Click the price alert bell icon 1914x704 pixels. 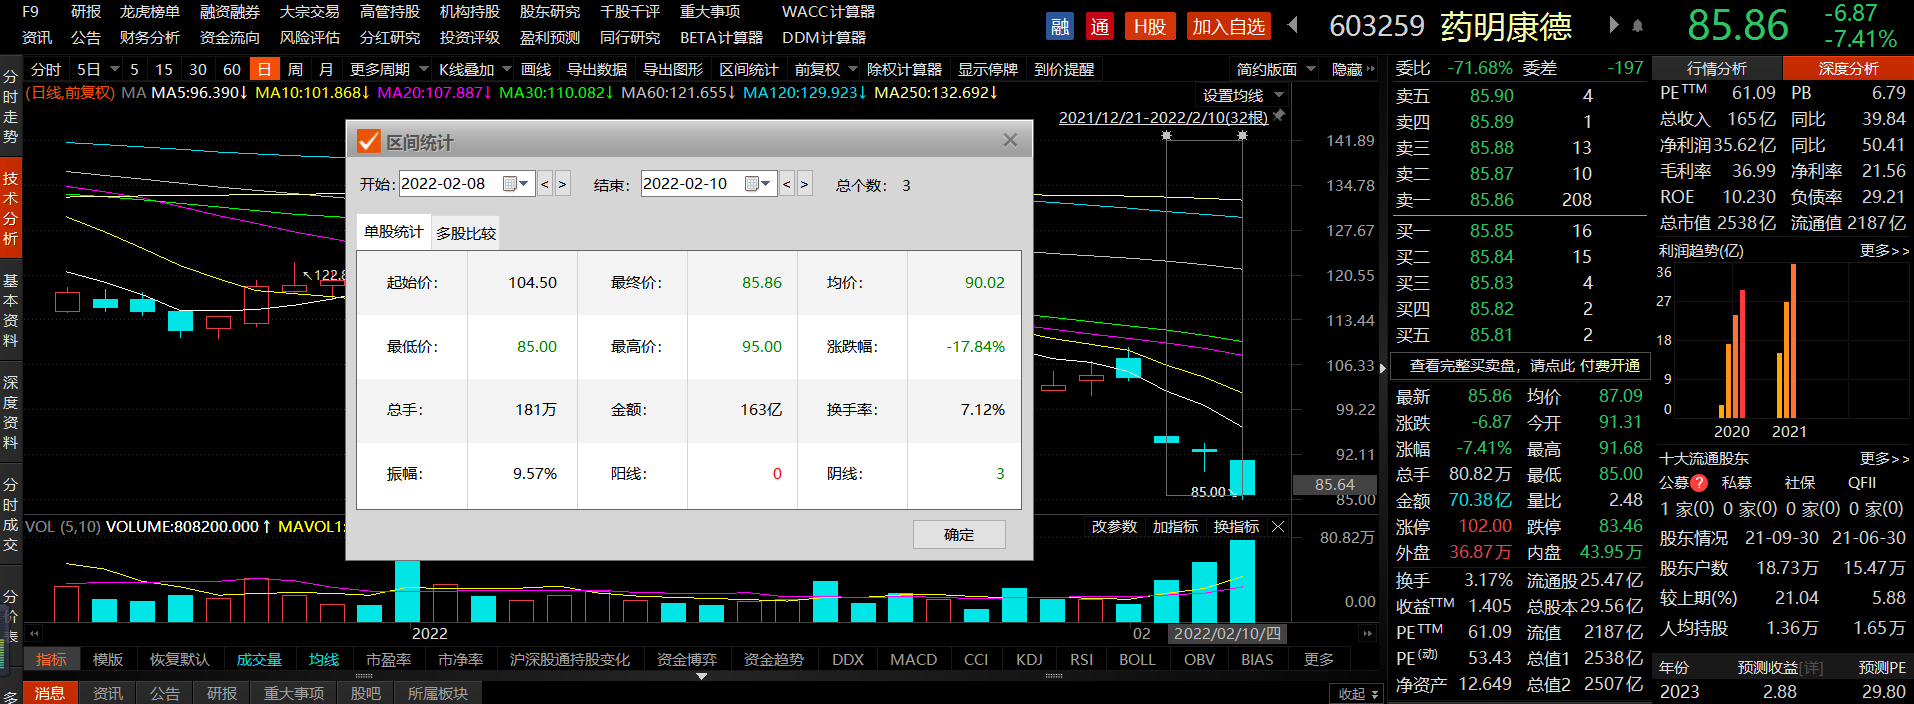click(1638, 26)
